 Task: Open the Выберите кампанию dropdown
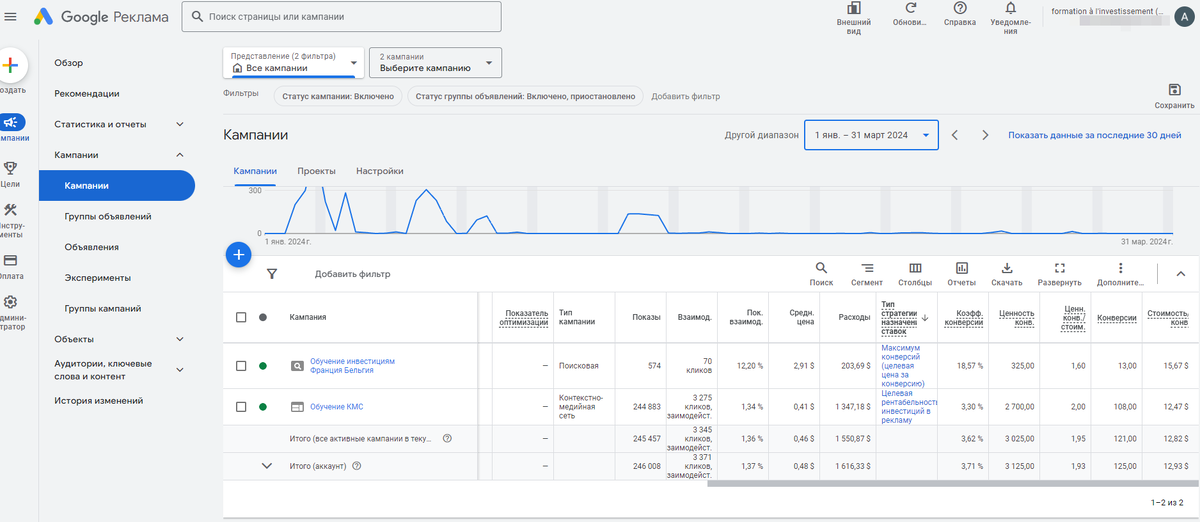tap(435, 62)
